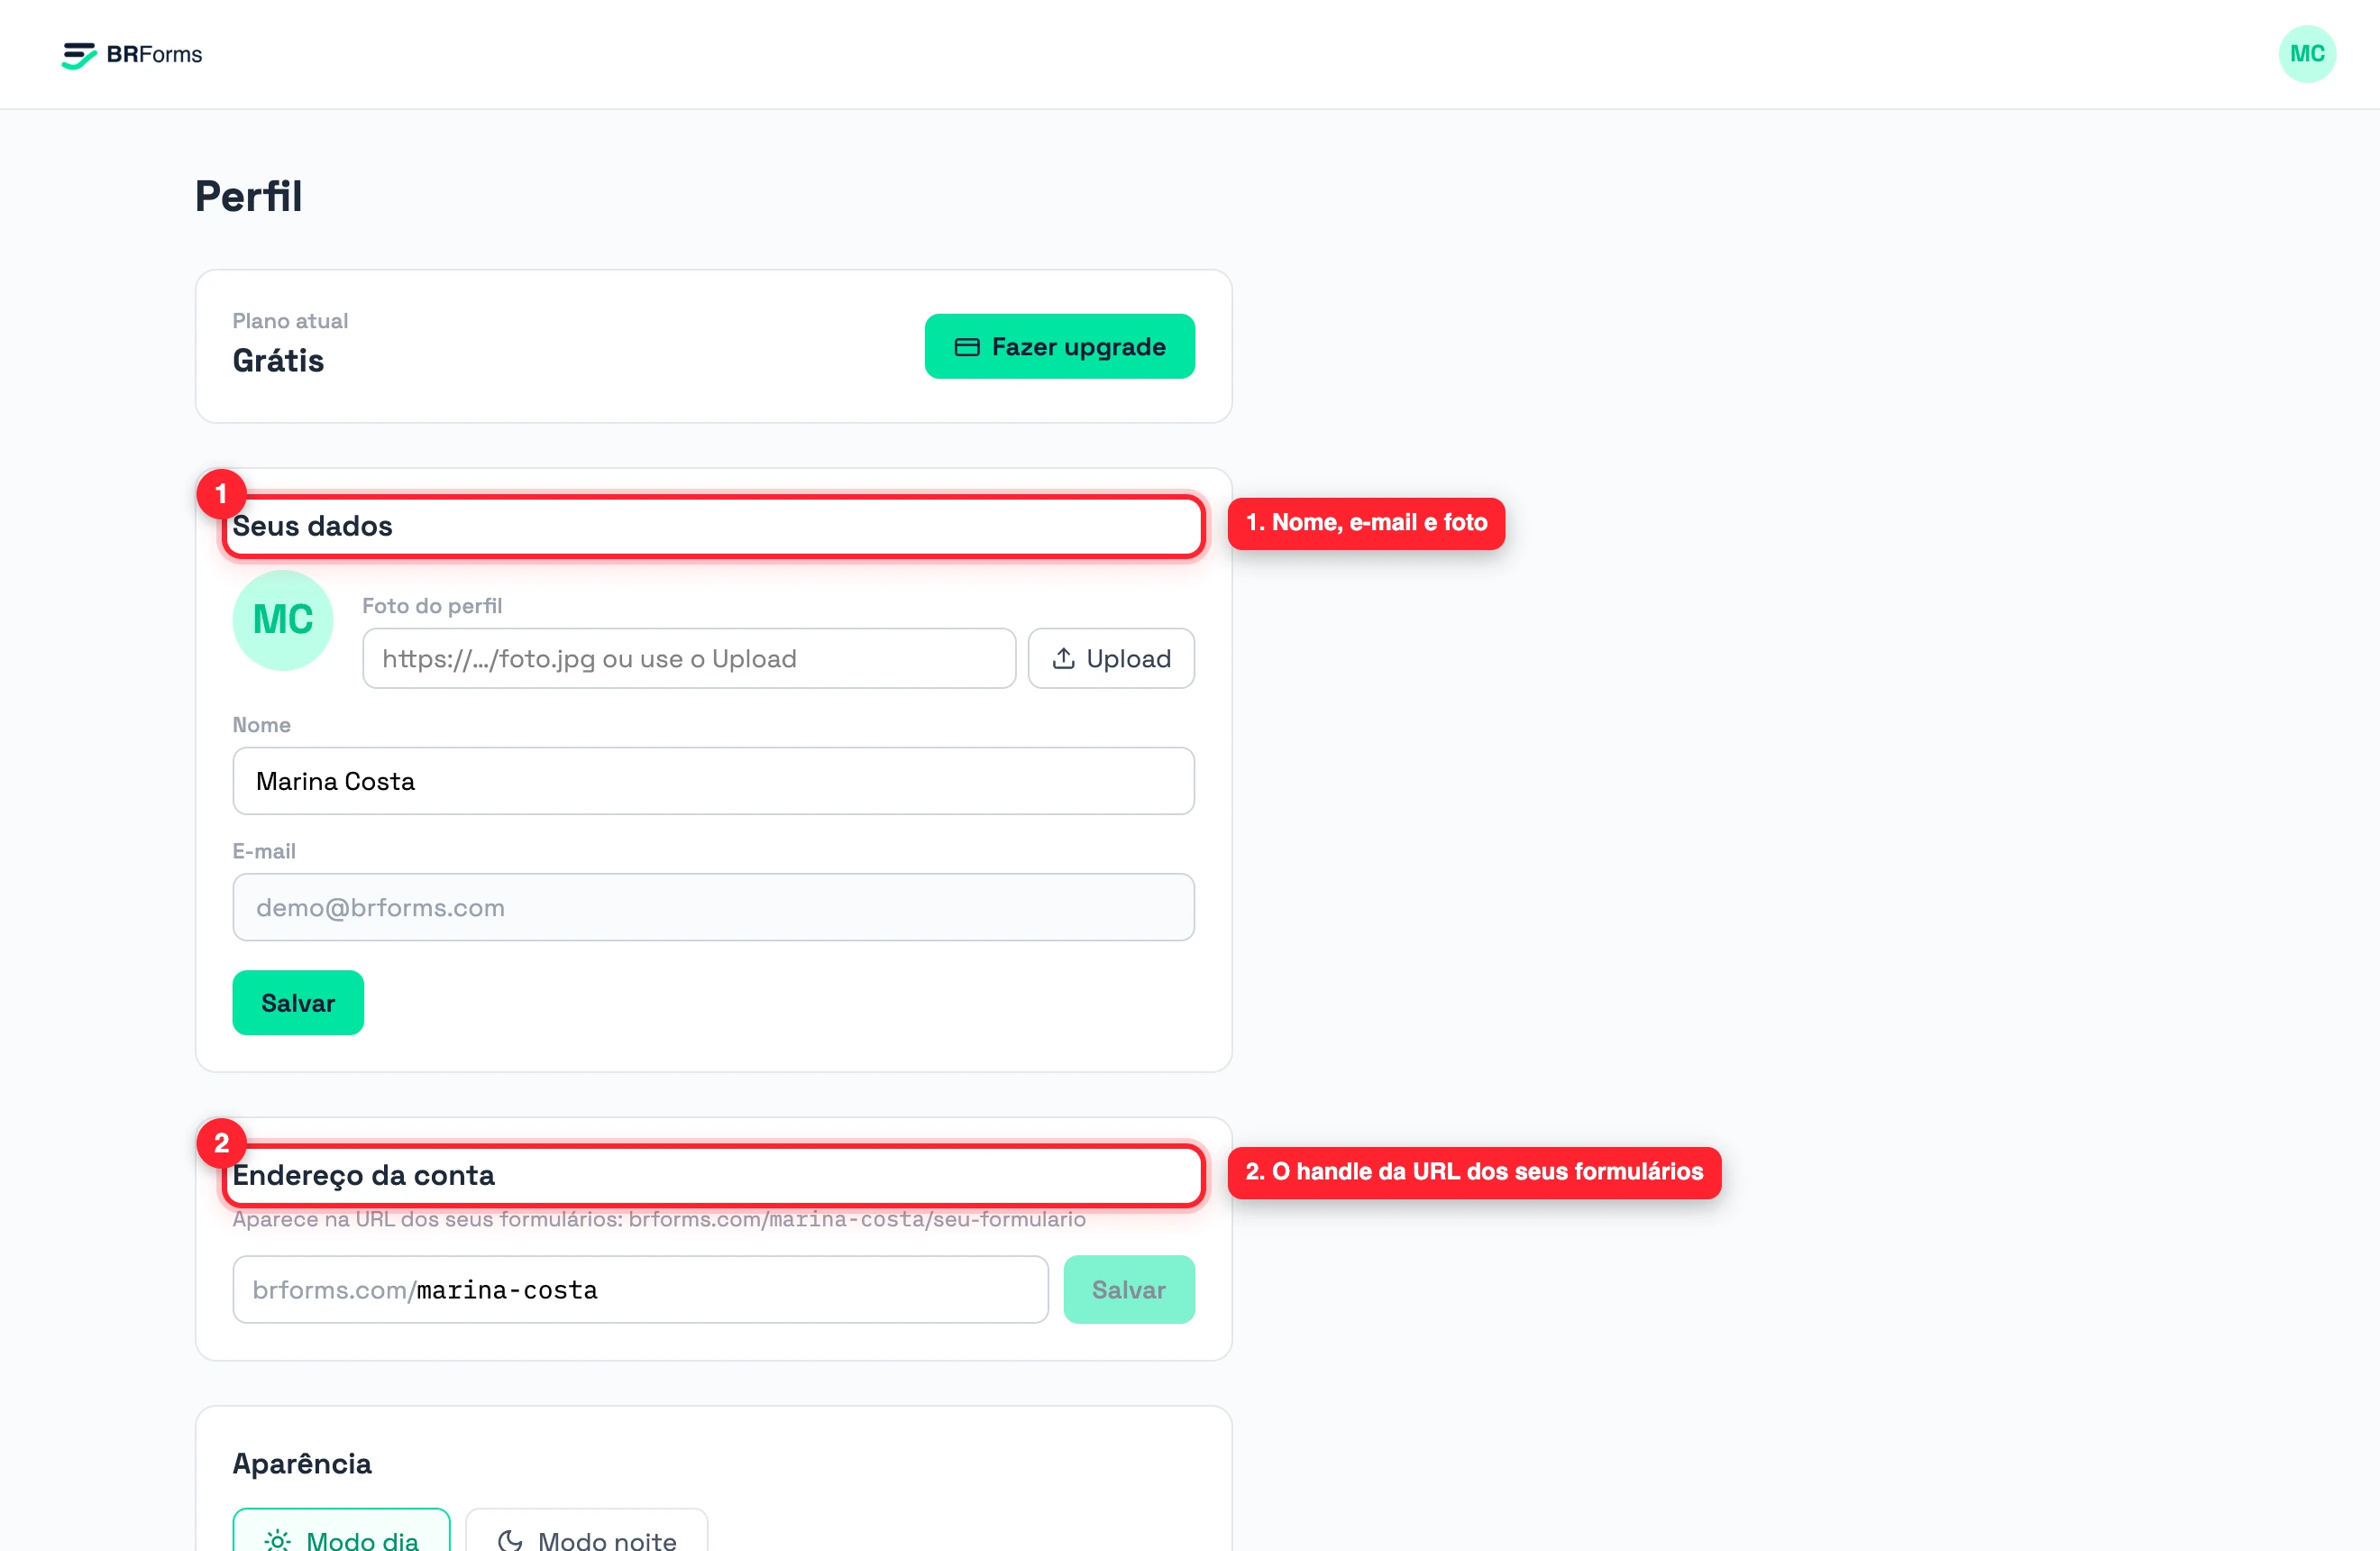Click the large MC profile photo avatar
The width and height of the screenshot is (2380, 1551).
click(x=283, y=620)
